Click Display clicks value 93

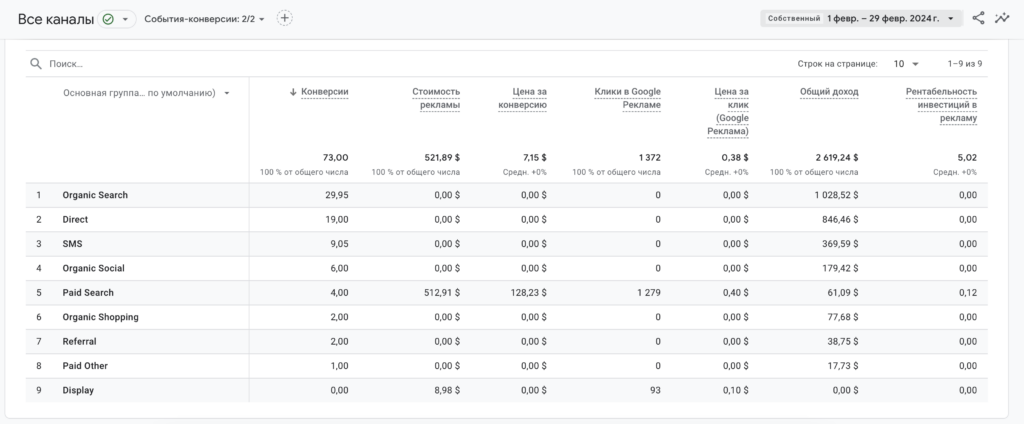pyautogui.click(x=655, y=390)
